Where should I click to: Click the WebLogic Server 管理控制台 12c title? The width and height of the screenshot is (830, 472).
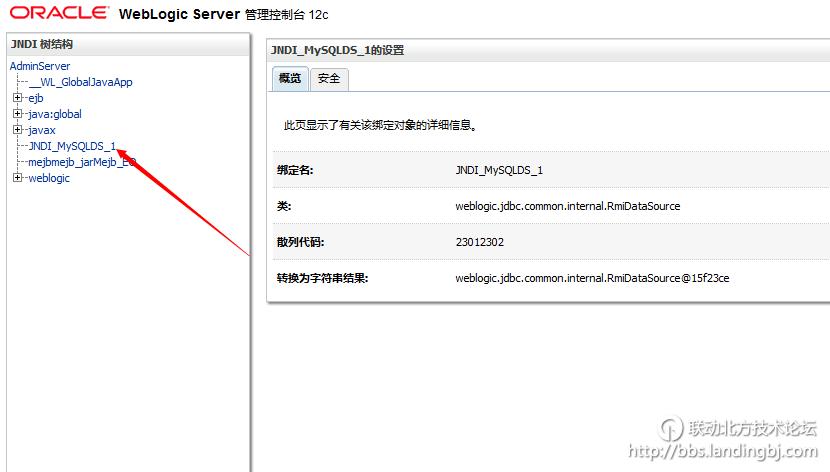click(x=223, y=14)
